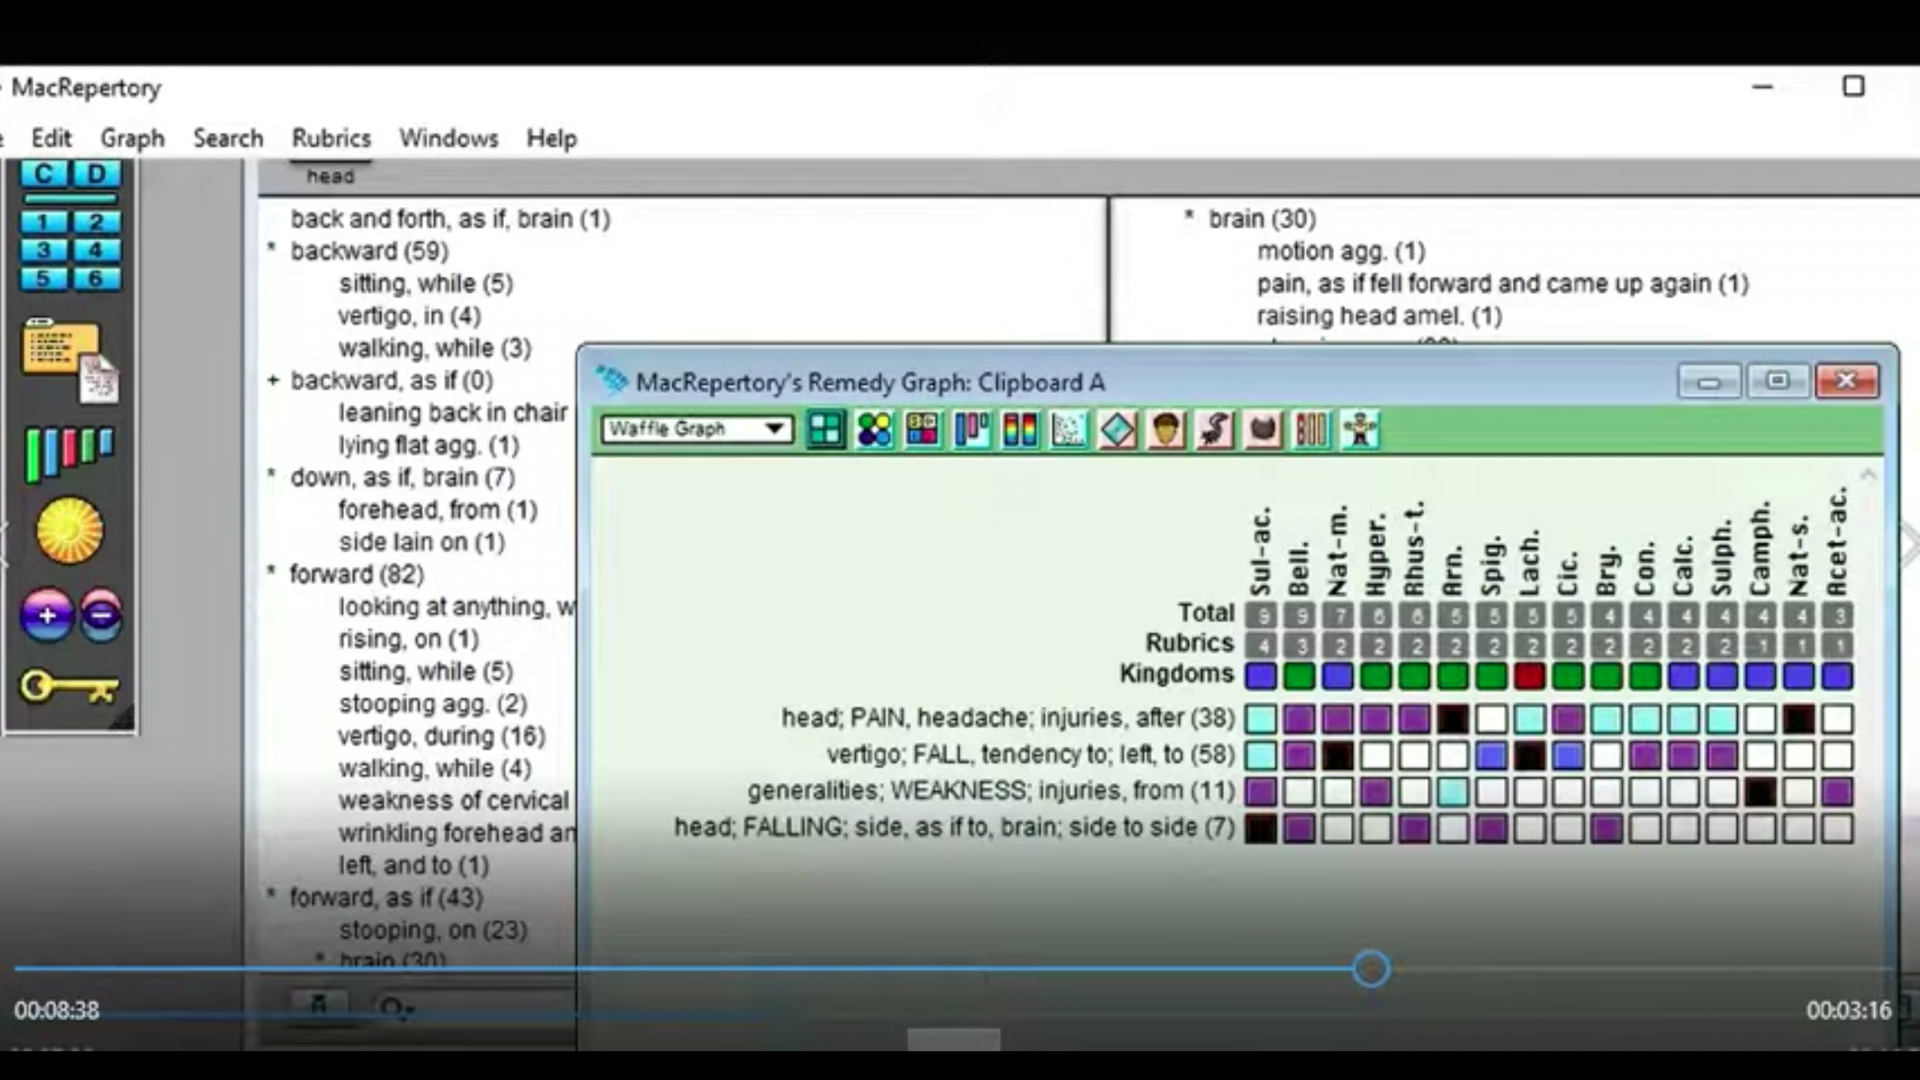Open the rubric notes folder icon in sidebar
1920x1080 pixels.
click(70, 361)
